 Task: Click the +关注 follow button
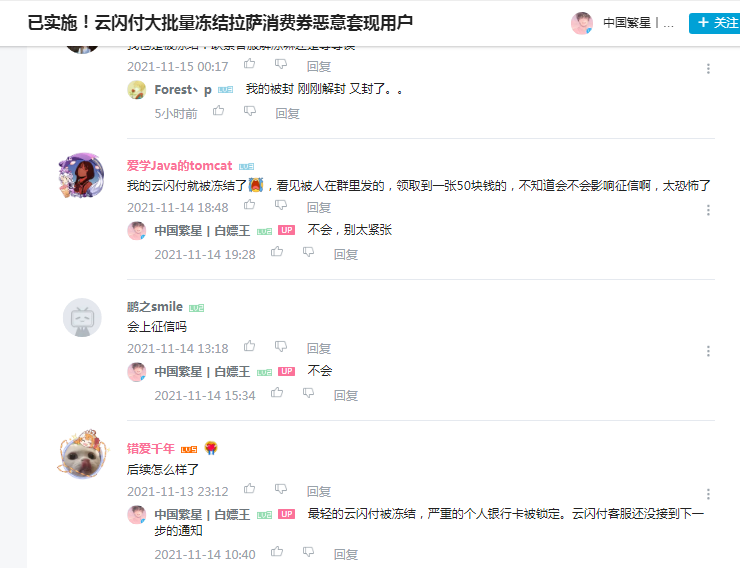click(715, 23)
